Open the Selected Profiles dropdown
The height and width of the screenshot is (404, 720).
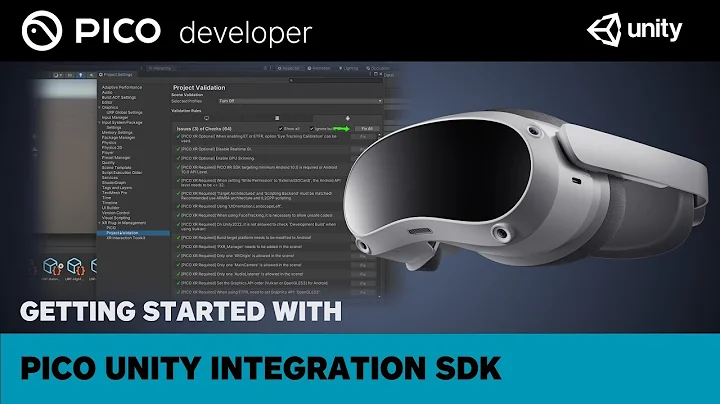(x=300, y=101)
